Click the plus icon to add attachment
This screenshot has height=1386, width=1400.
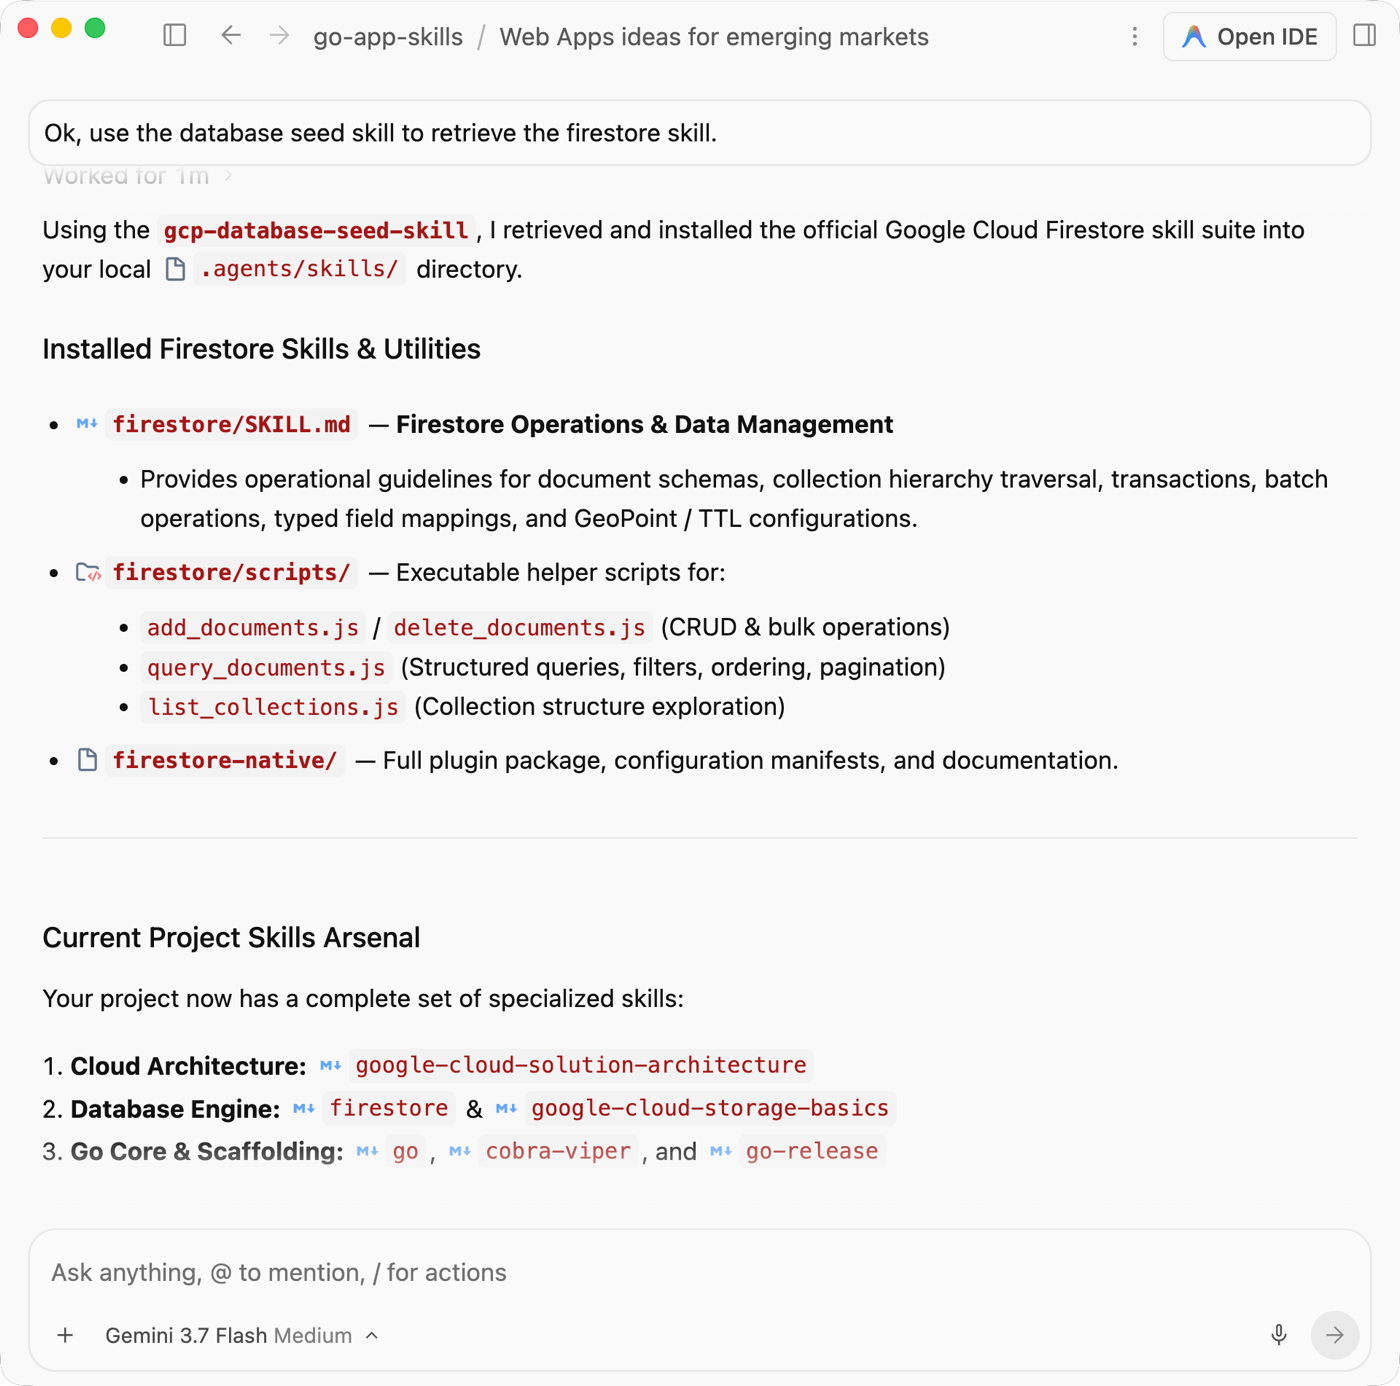[x=65, y=1336]
